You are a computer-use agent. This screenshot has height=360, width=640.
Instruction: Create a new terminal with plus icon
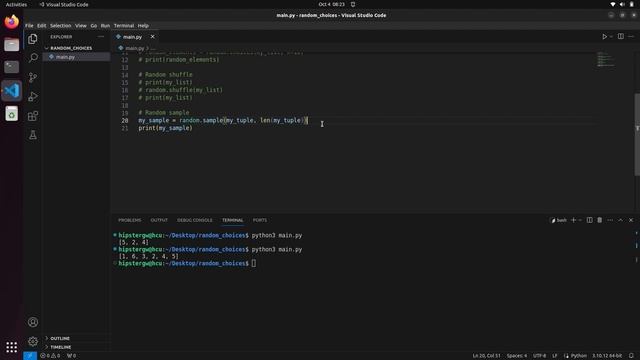coord(573,220)
